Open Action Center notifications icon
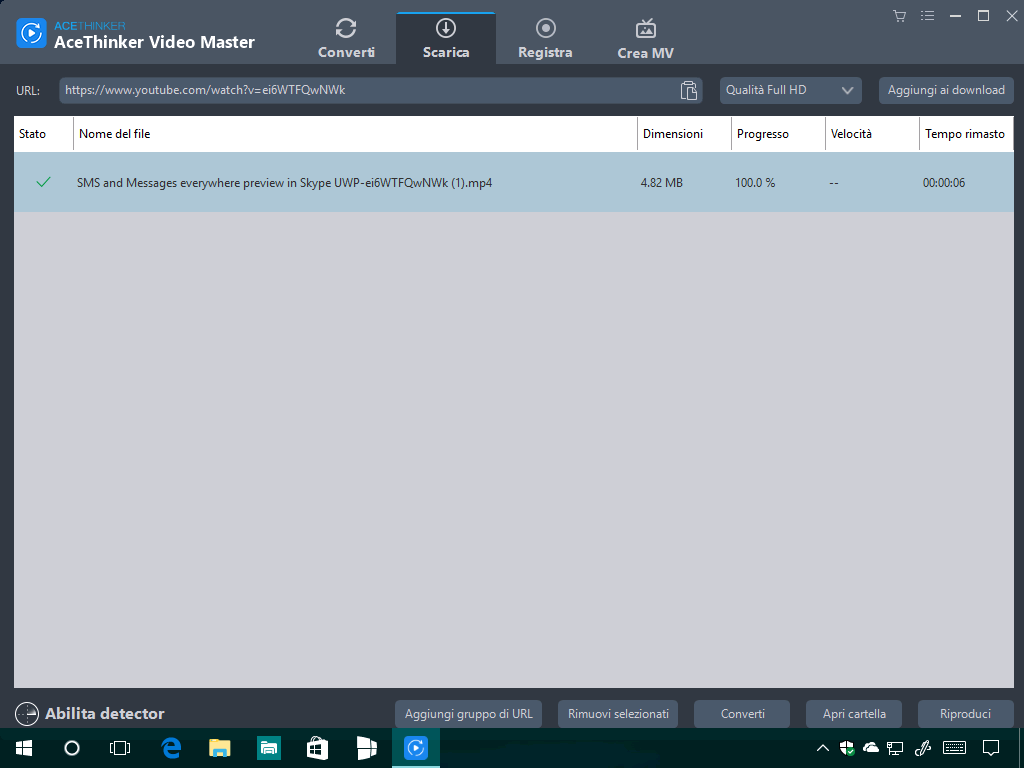 (x=991, y=748)
